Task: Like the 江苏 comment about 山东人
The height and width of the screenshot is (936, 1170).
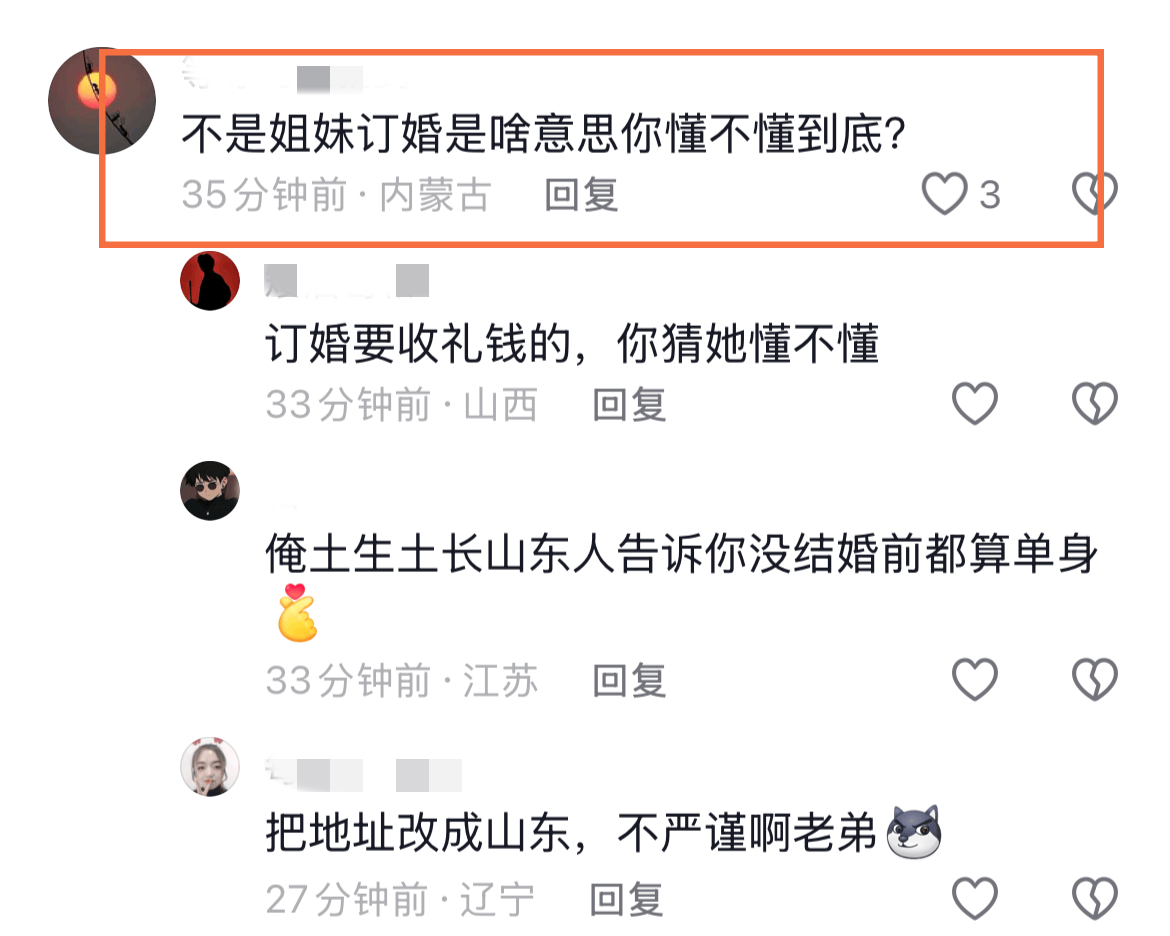Action: coord(975,679)
